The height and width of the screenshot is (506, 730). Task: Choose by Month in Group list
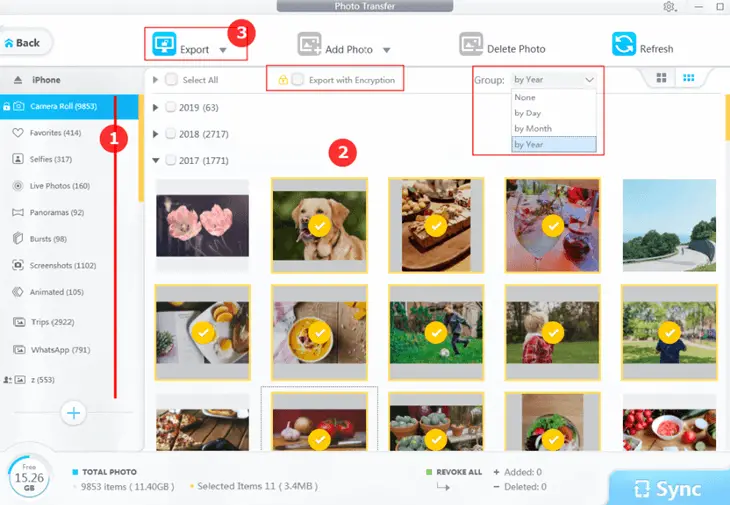click(x=554, y=129)
